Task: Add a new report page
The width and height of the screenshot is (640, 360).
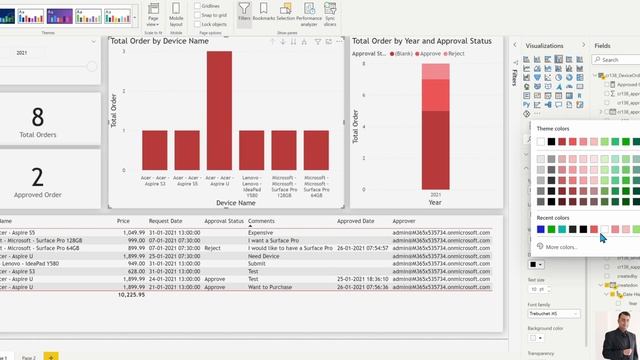Action: (x=51, y=356)
